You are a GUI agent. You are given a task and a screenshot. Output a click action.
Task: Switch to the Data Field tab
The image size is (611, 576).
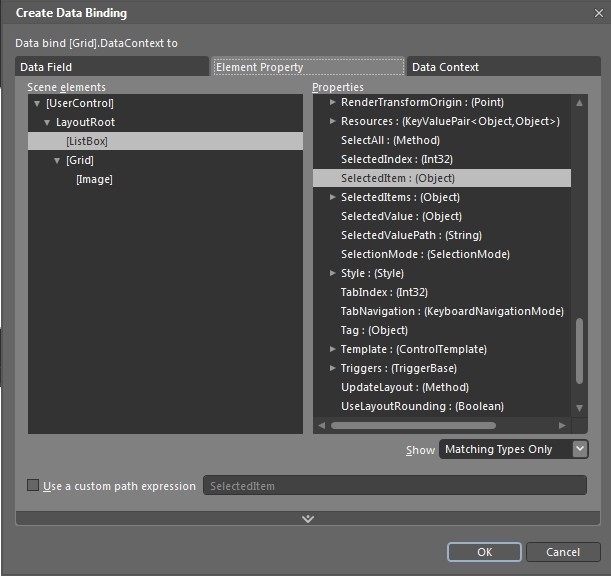[112, 67]
